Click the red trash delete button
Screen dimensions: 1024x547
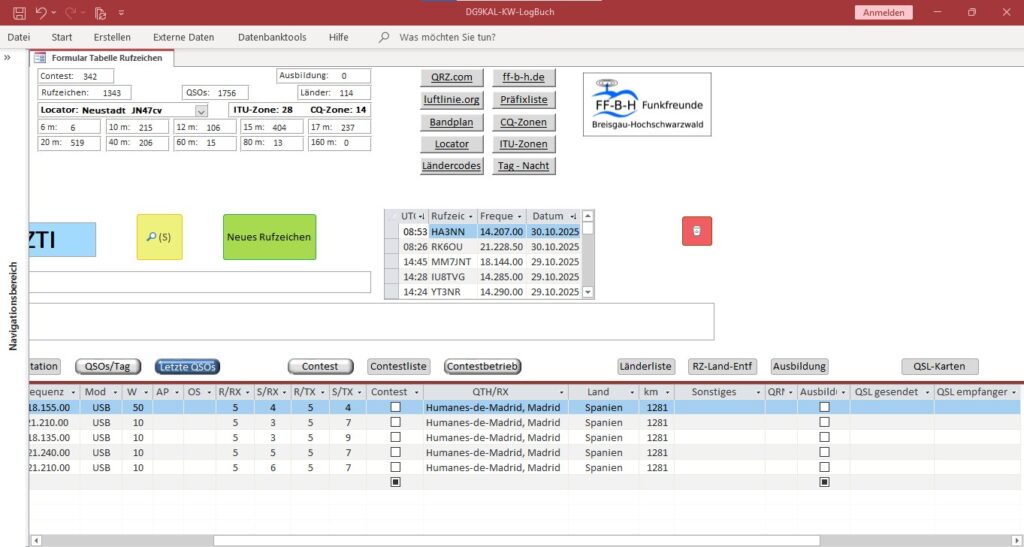[697, 231]
